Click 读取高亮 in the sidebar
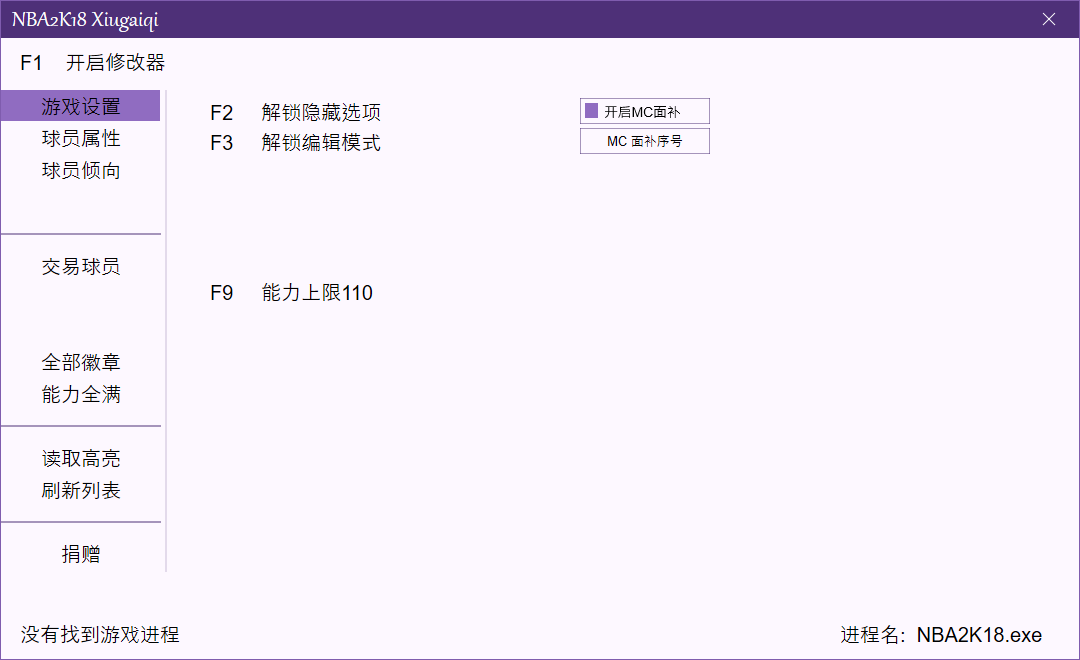Screen dimensions: 1080x660 [81, 459]
